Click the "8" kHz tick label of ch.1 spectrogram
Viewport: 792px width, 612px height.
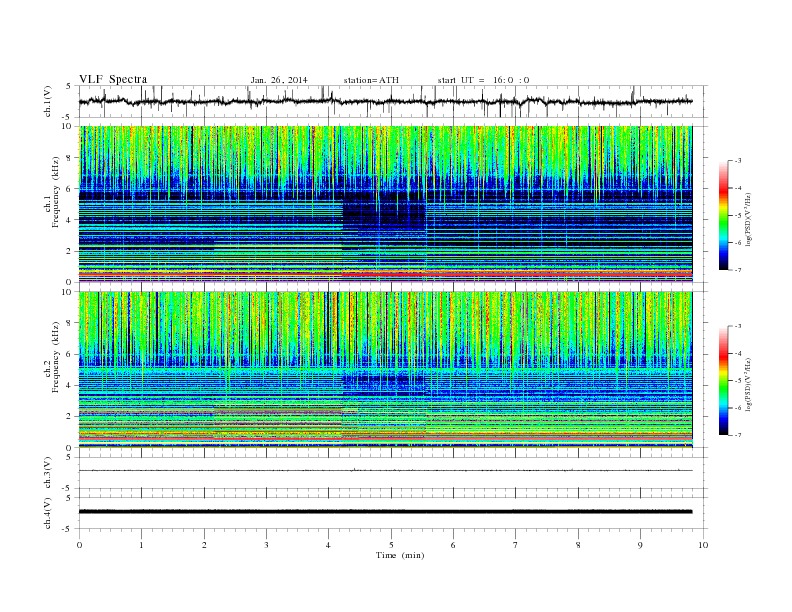tap(70, 158)
